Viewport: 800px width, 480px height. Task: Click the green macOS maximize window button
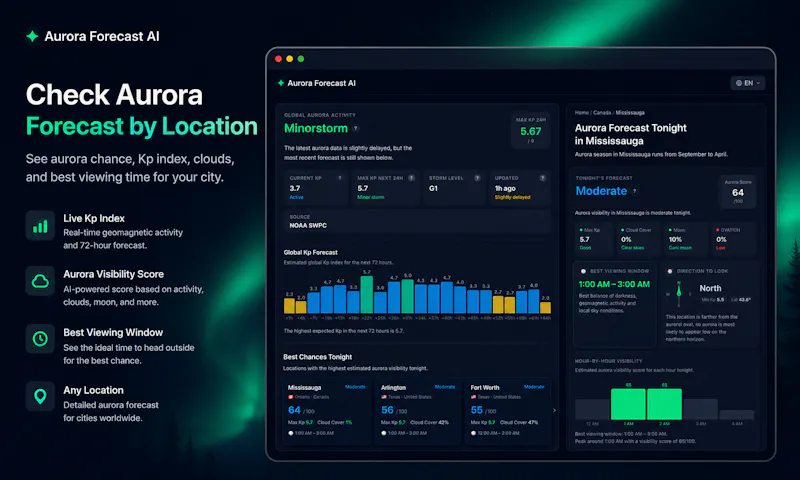tap(301, 59)
